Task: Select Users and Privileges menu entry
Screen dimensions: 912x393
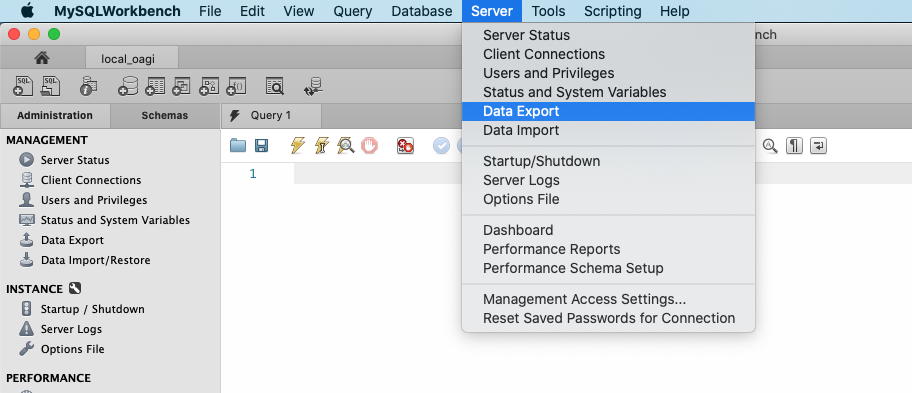Action: [608, 73]
